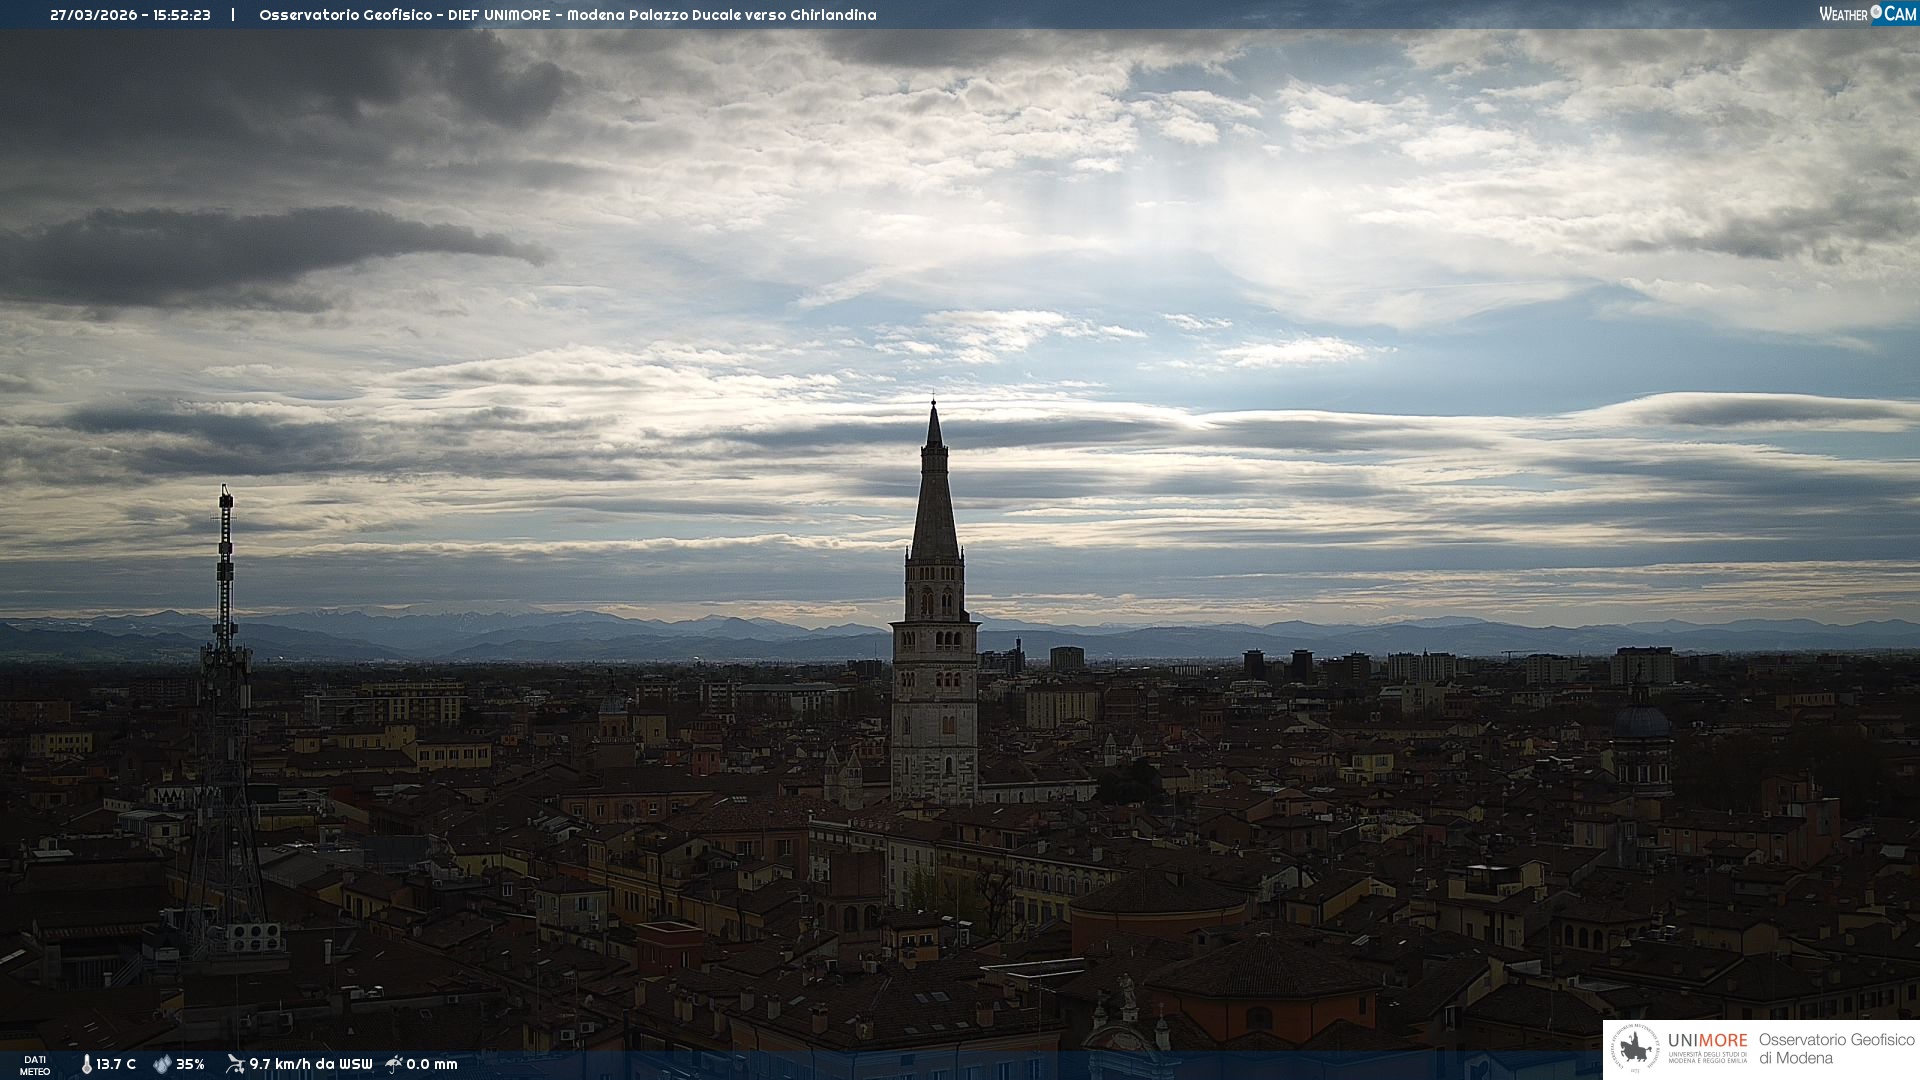
Task: Click the rain umbrella icon
Action: (394, 1064)
